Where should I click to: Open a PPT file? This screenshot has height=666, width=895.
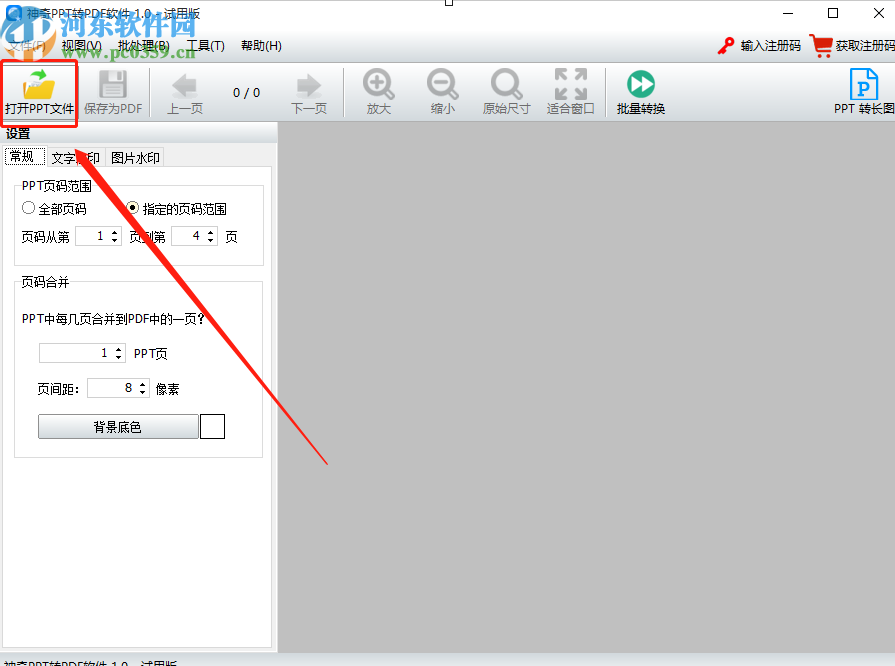click(38, 91)
